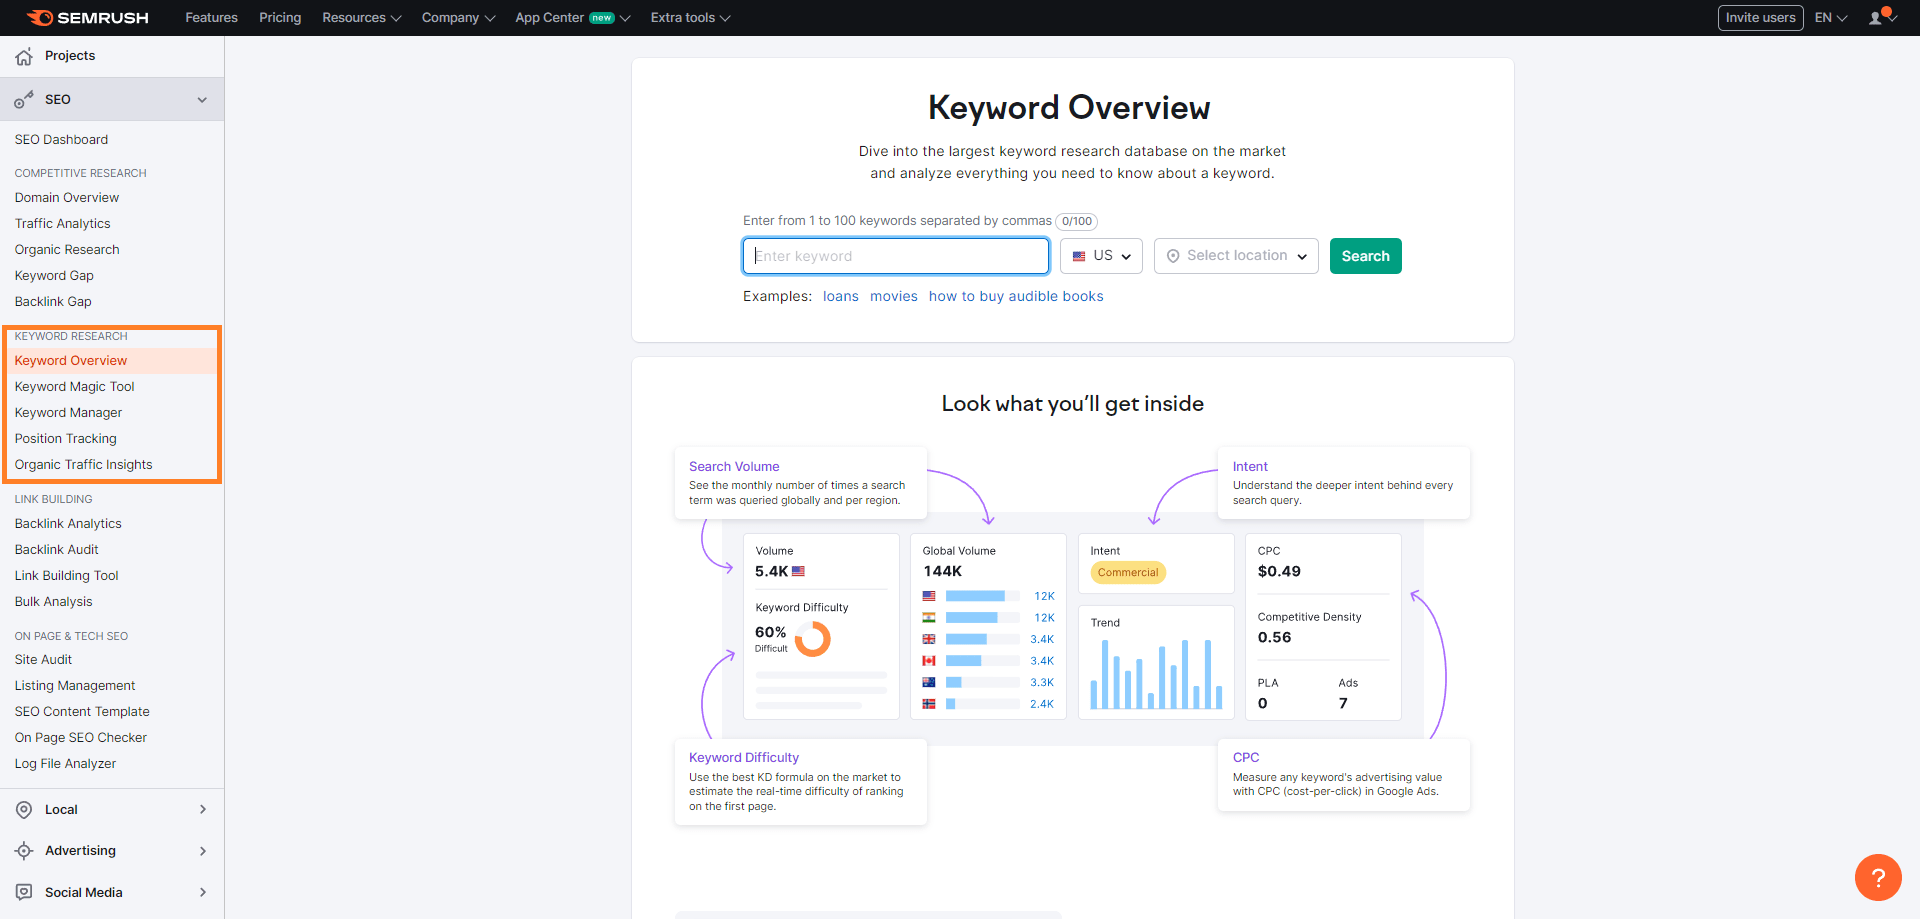The image size is (1920, 919).
Task: Click the Enter keyword input field
Action: (x=895, y=256)
